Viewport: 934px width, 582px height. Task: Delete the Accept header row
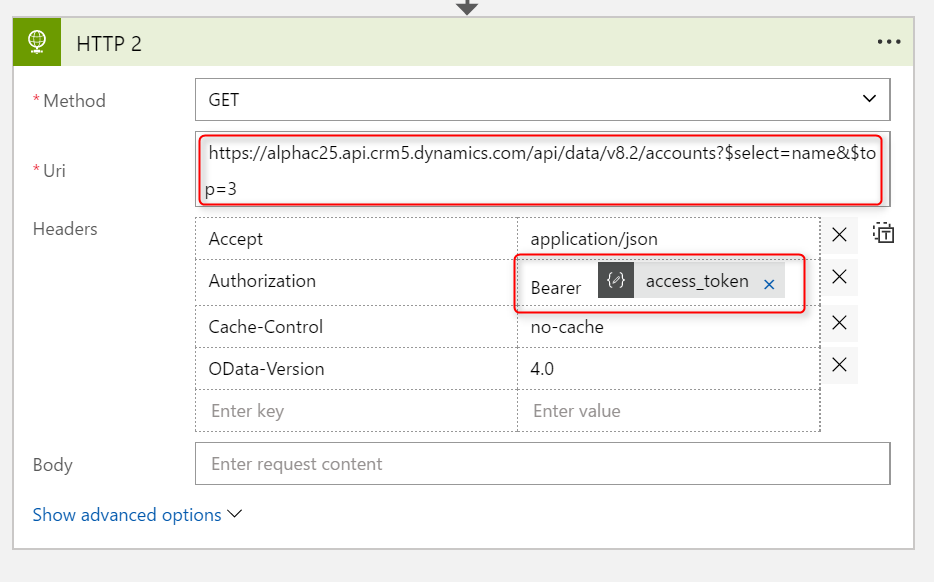coord(840,235)
